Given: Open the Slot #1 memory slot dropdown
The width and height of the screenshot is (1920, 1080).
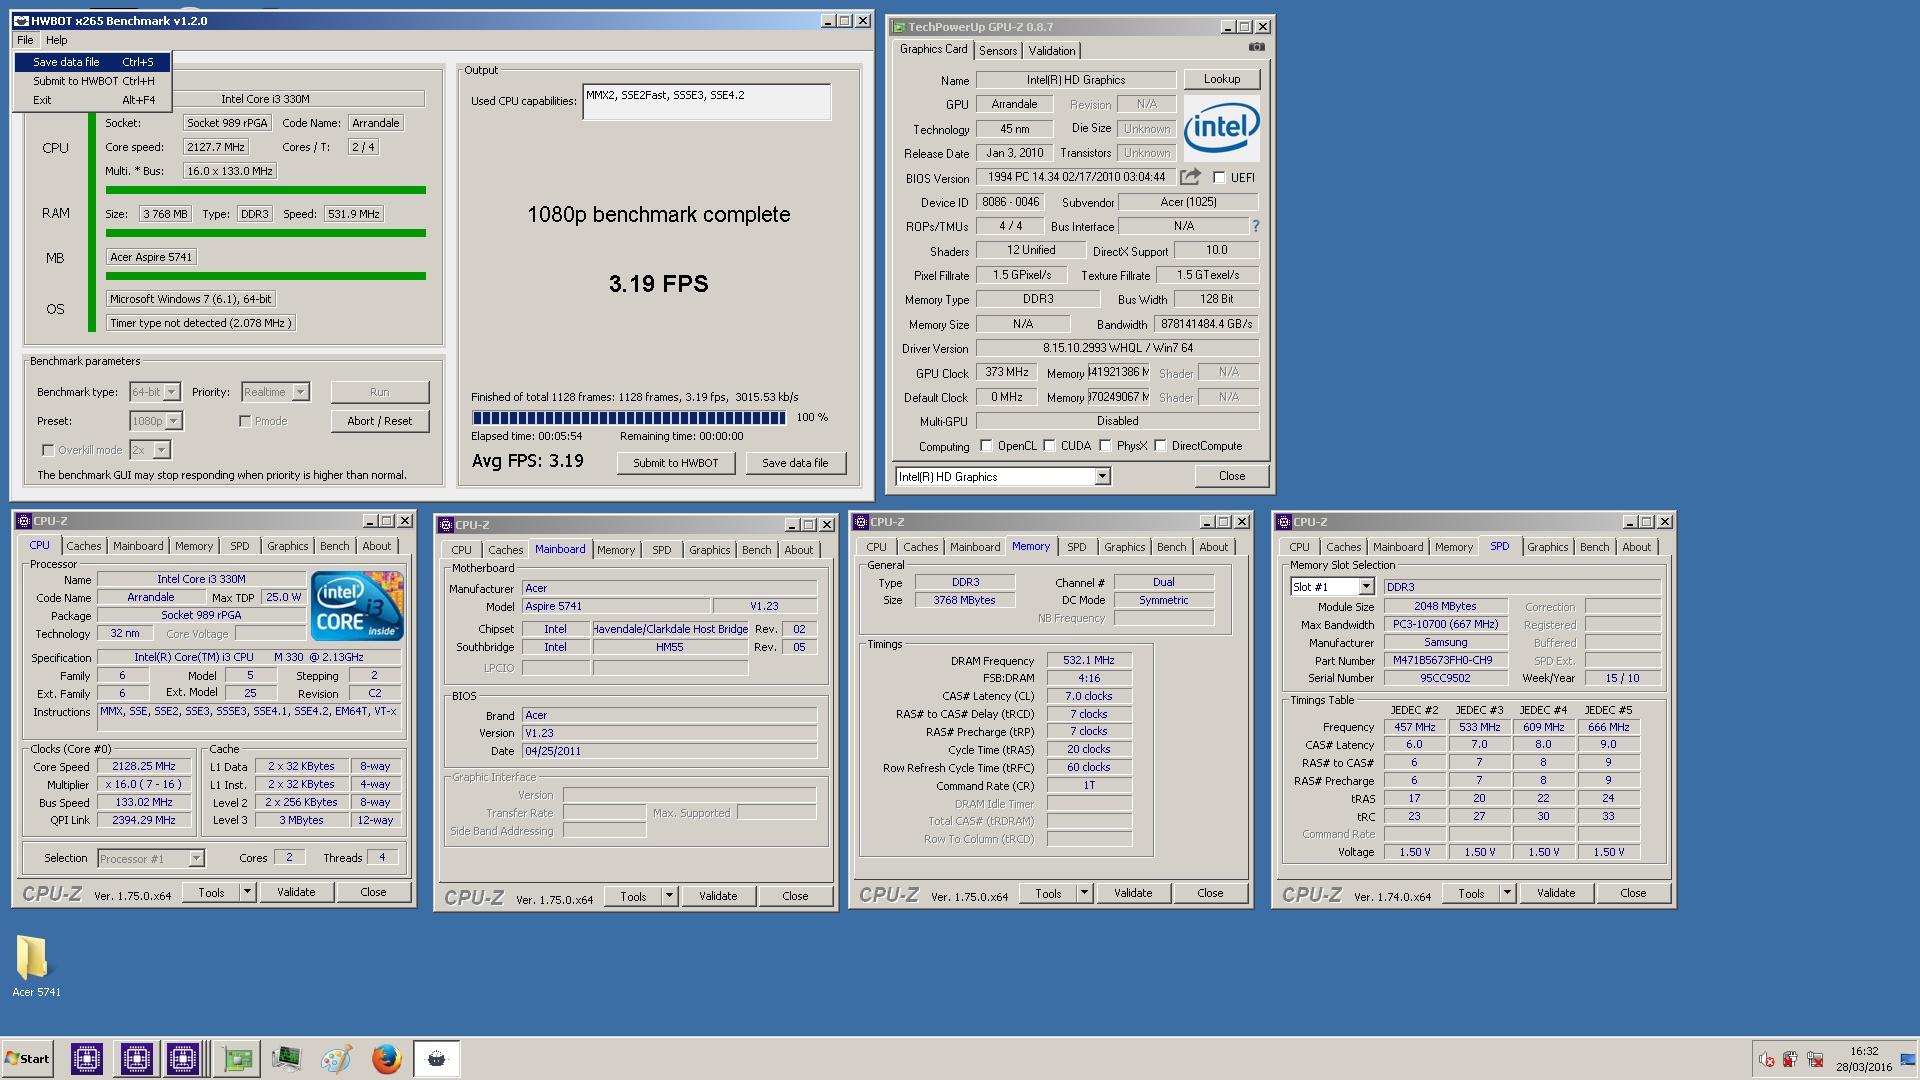Looking at the screenshot, I should (x=1332, y=587).
